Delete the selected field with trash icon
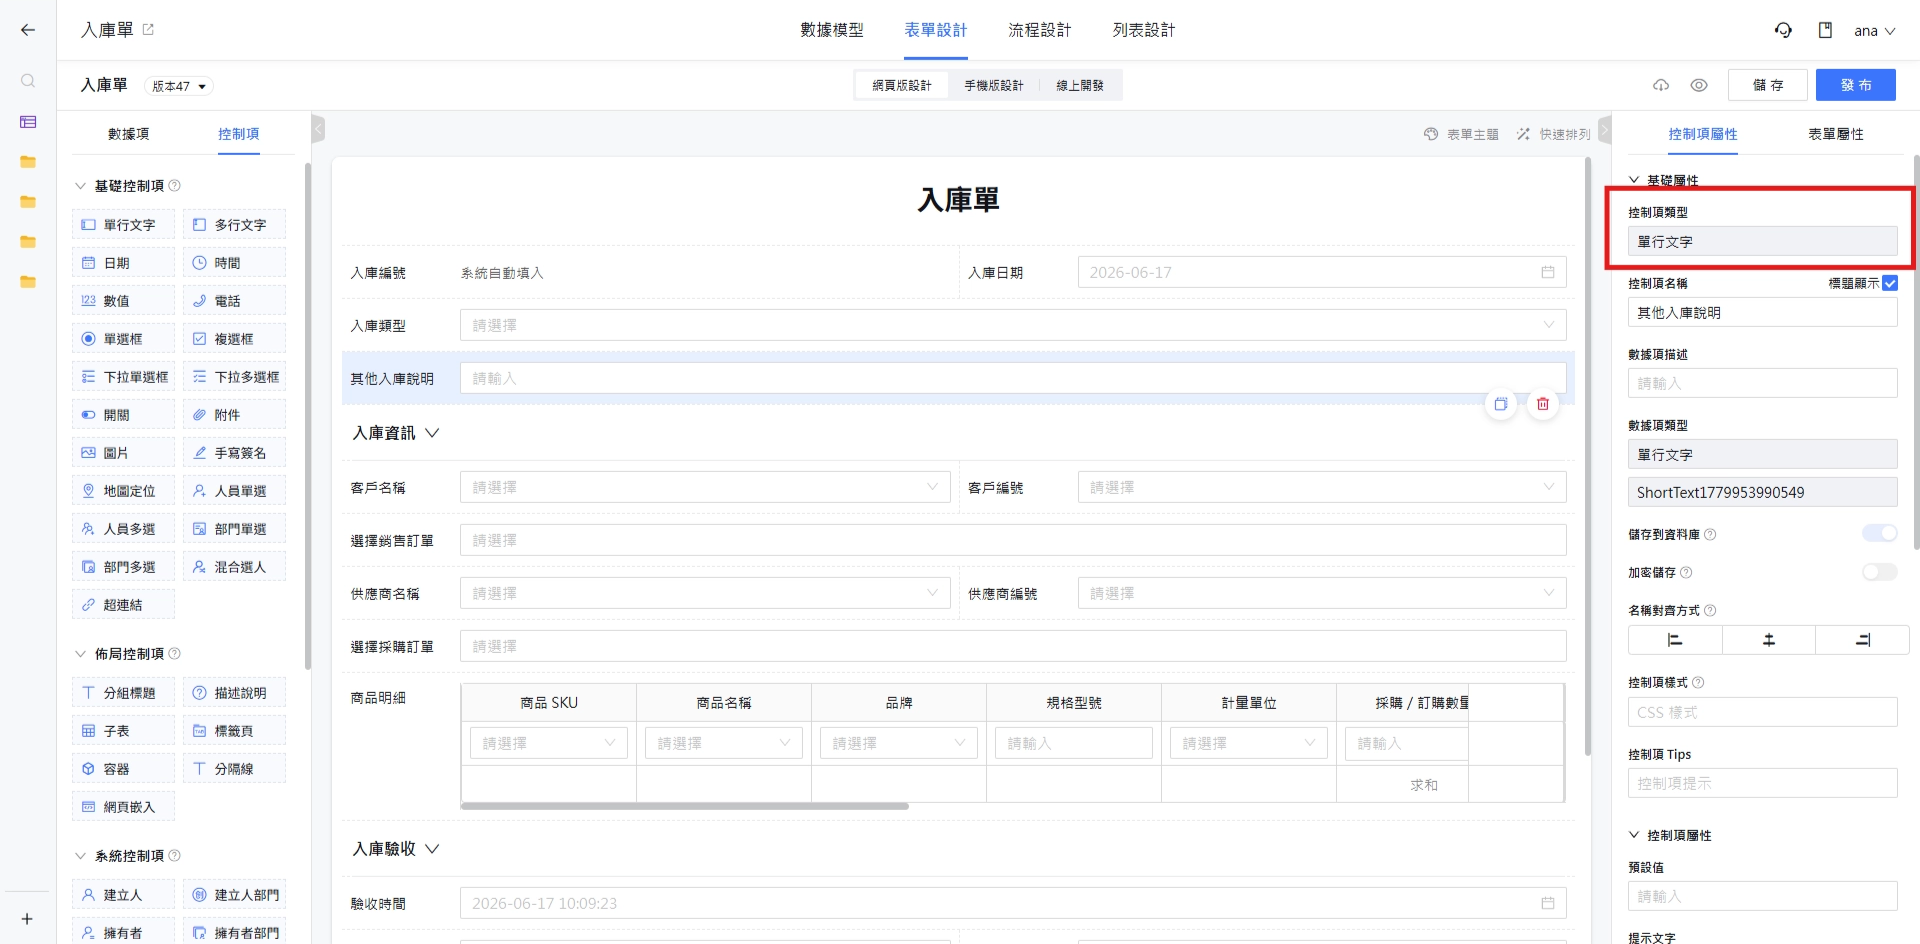 coord(1543,404)
